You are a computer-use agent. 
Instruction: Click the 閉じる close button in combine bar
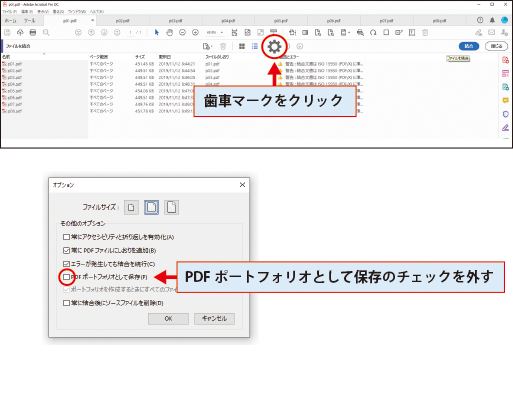496,46
